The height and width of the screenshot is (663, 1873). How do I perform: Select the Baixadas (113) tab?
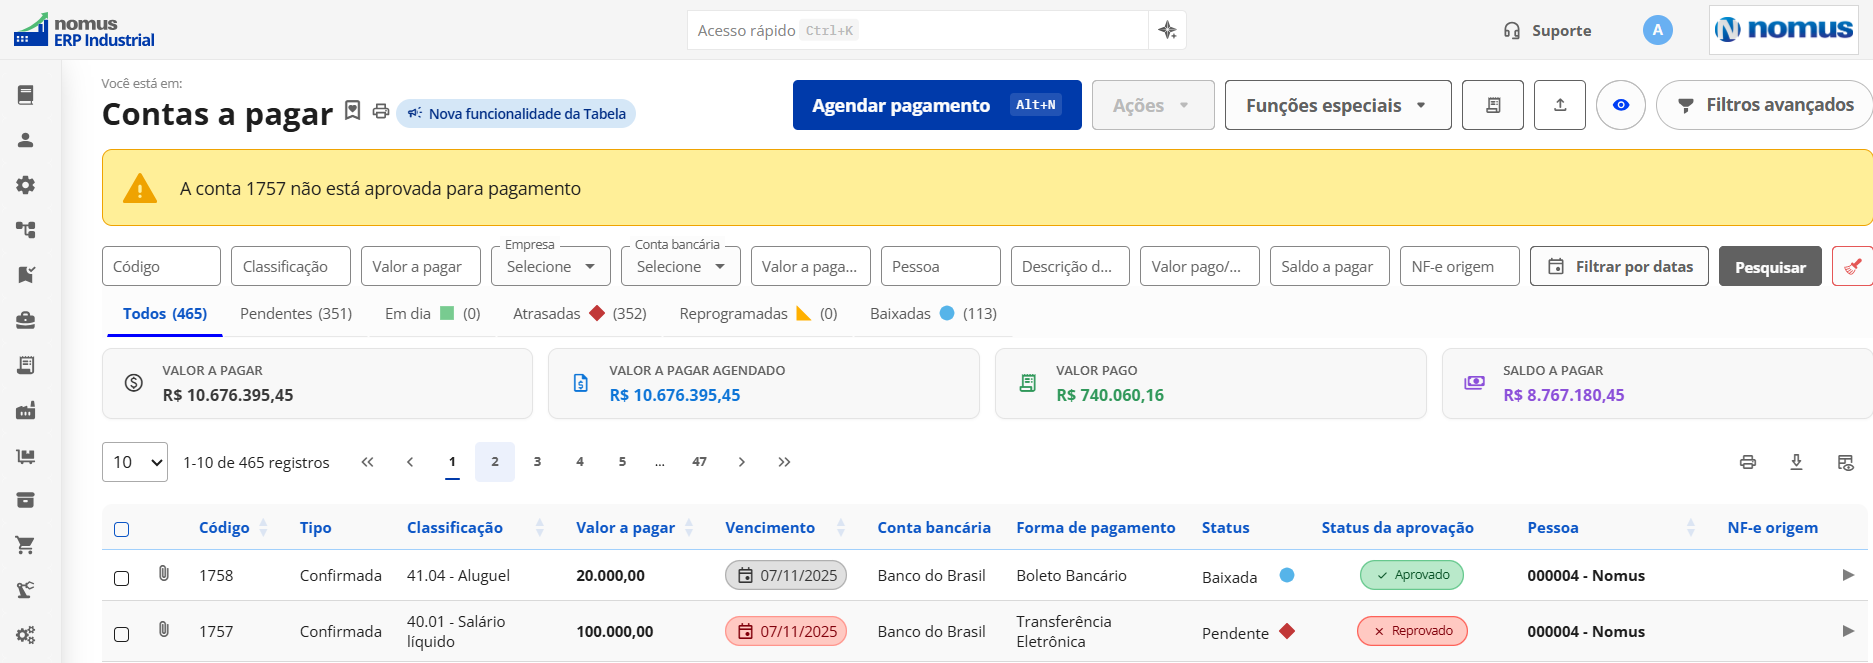933,314
